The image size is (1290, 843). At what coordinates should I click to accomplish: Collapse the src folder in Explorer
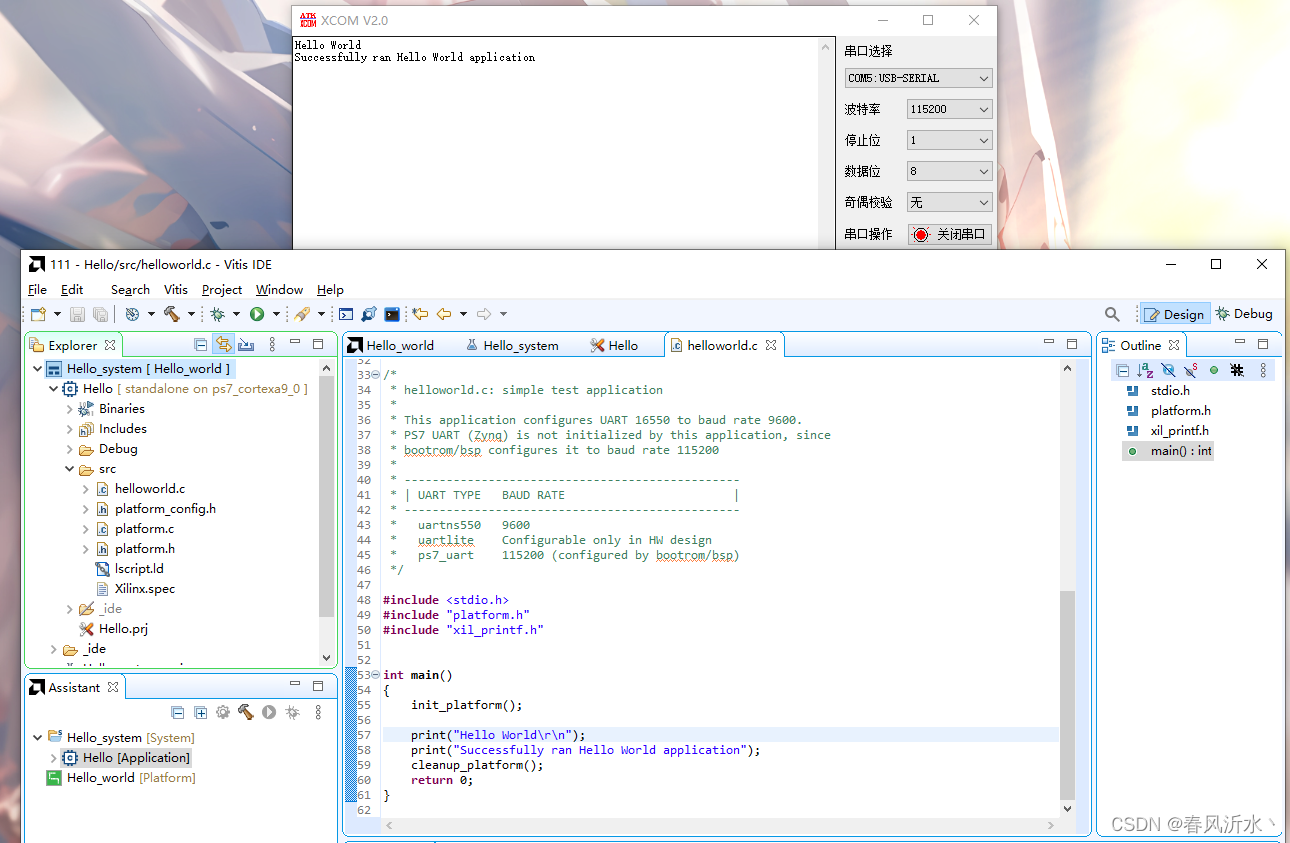(69, 468)
